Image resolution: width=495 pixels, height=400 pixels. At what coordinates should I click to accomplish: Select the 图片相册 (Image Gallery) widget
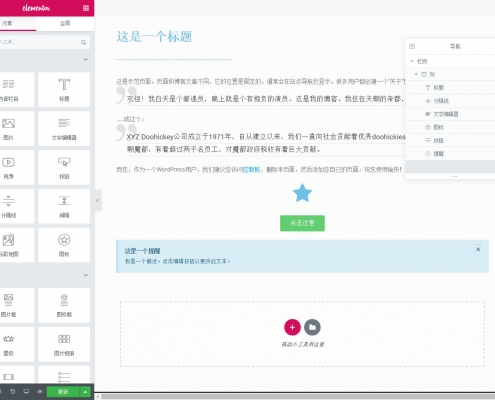64,344
